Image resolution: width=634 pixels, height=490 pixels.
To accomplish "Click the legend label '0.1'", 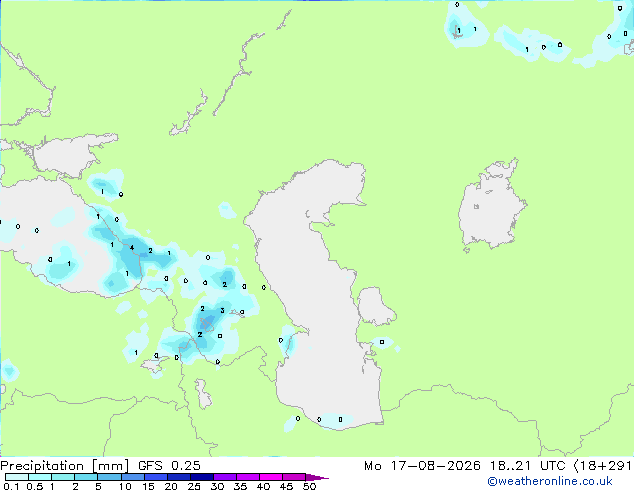I will pyautogui.click(x=11, y=486).
